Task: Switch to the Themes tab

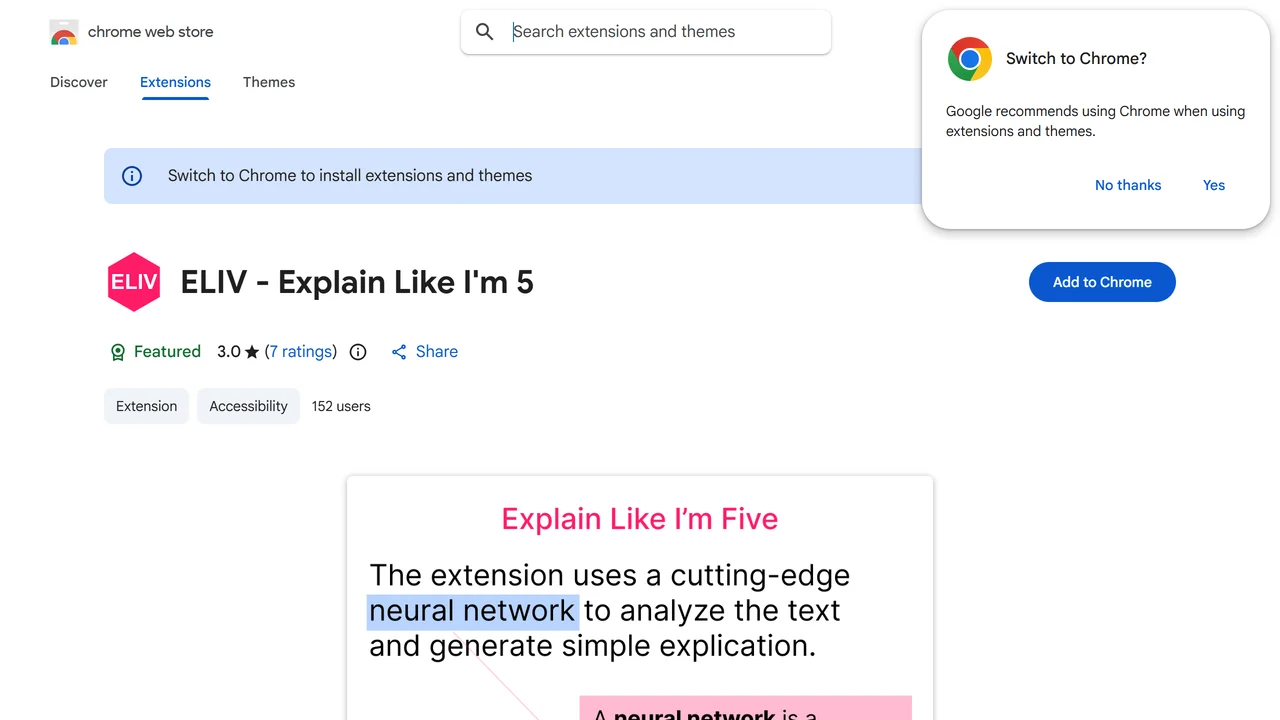Action: tap(269, 82)
